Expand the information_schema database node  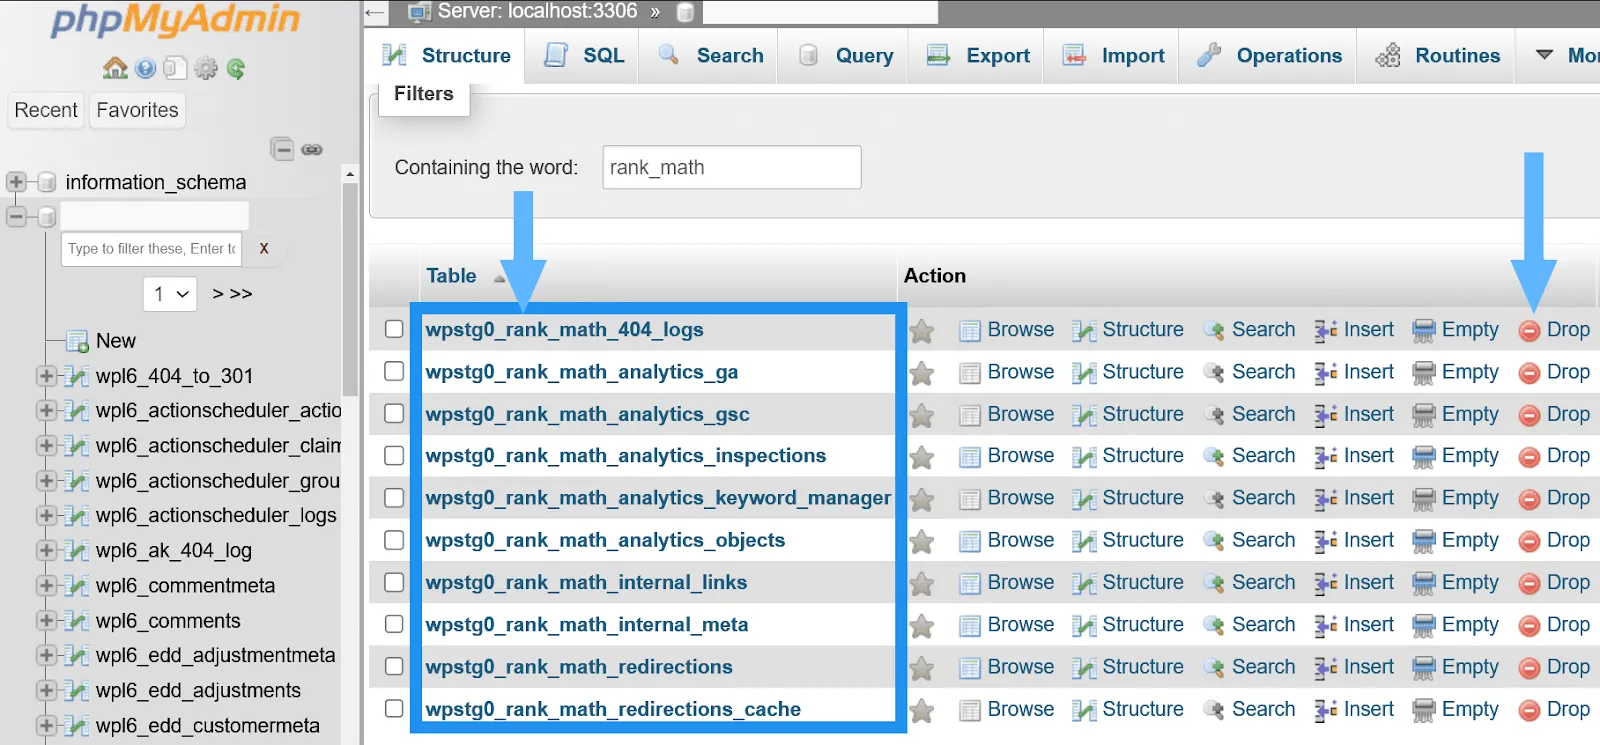[x=16, y=182]
